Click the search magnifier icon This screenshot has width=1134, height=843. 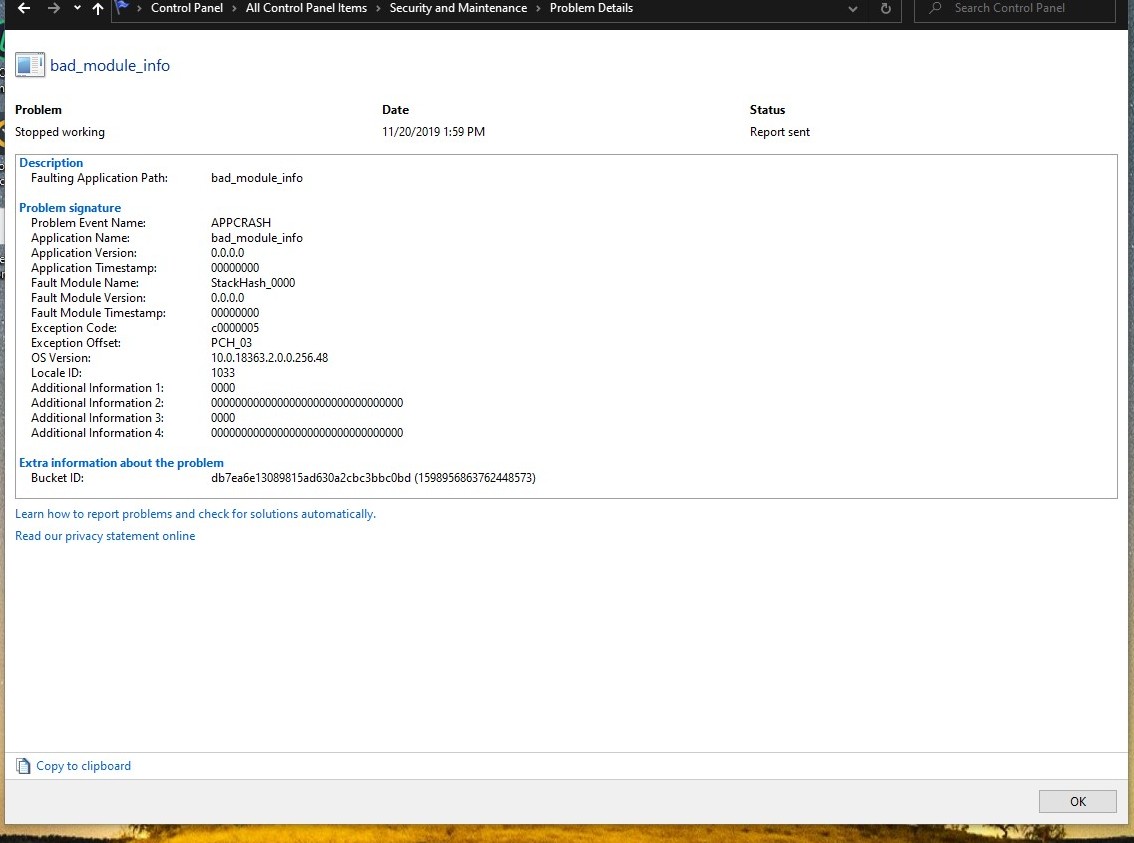coord(935,8)
